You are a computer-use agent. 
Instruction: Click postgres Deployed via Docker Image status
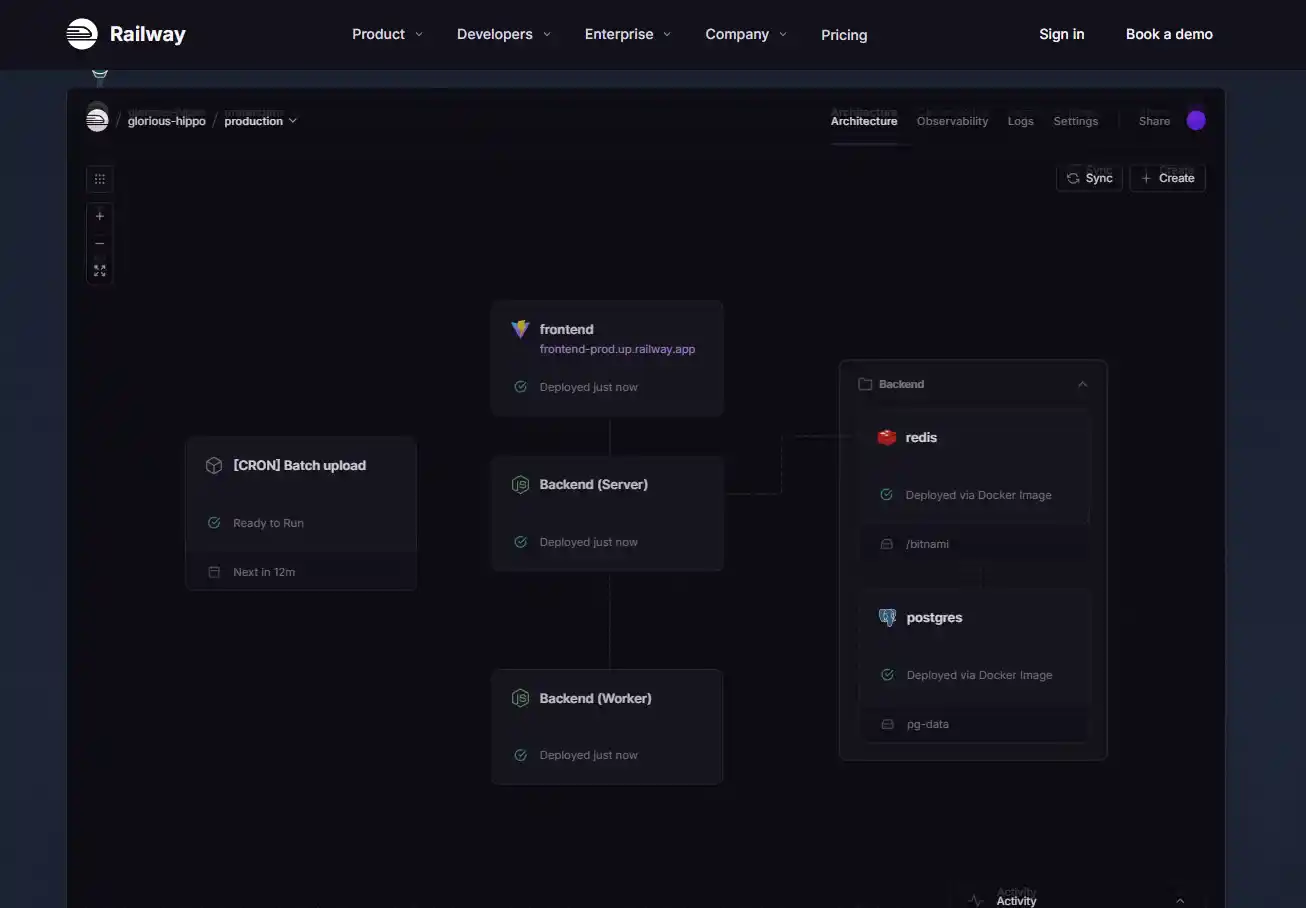(x=980, y=675)
